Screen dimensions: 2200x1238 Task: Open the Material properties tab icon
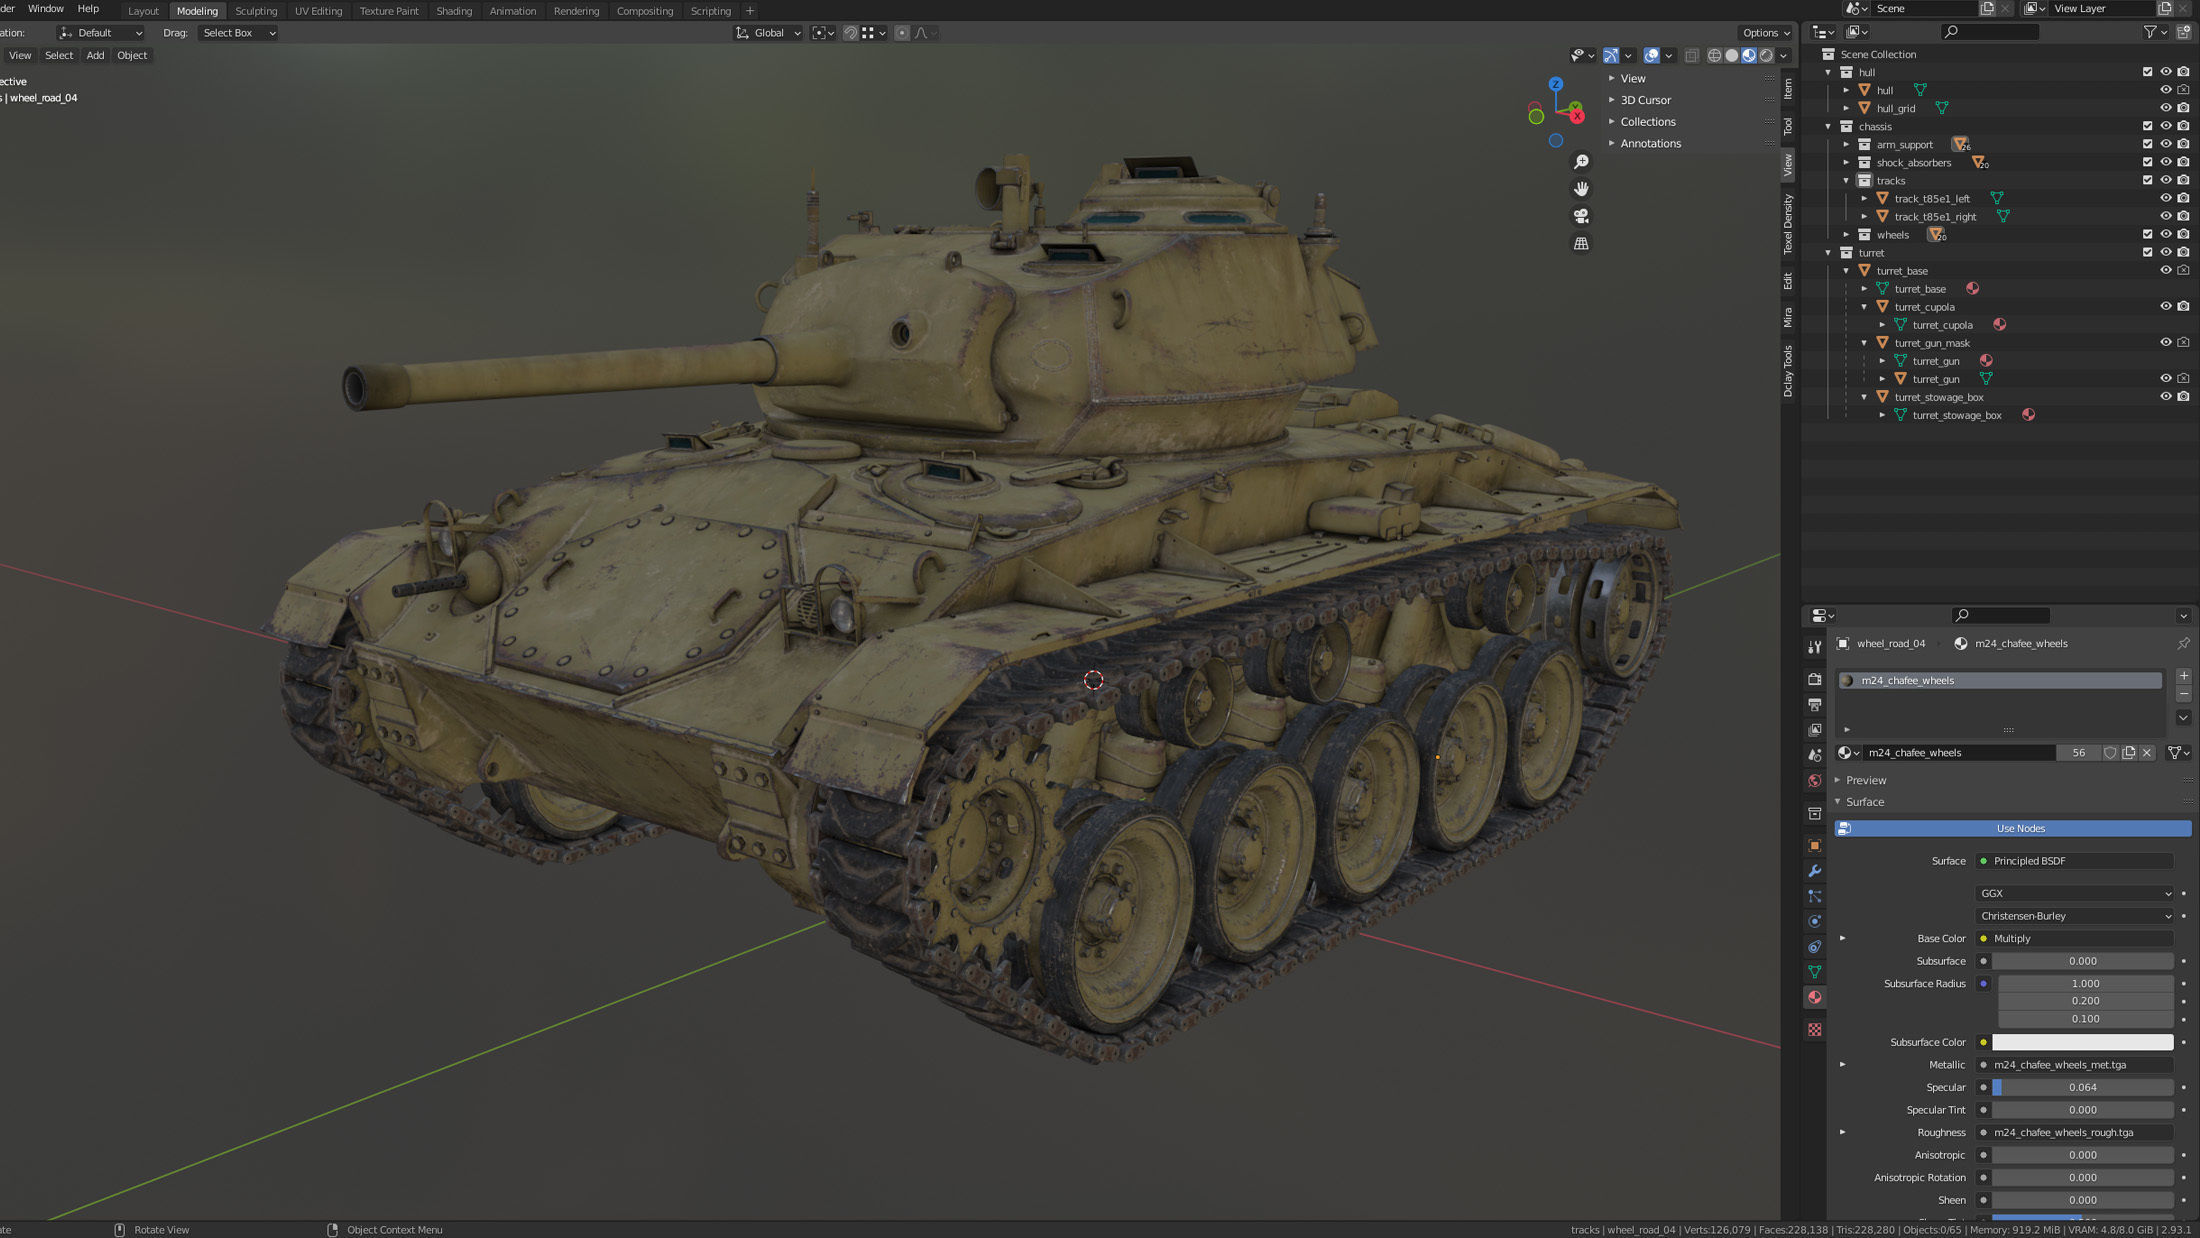1814,997
